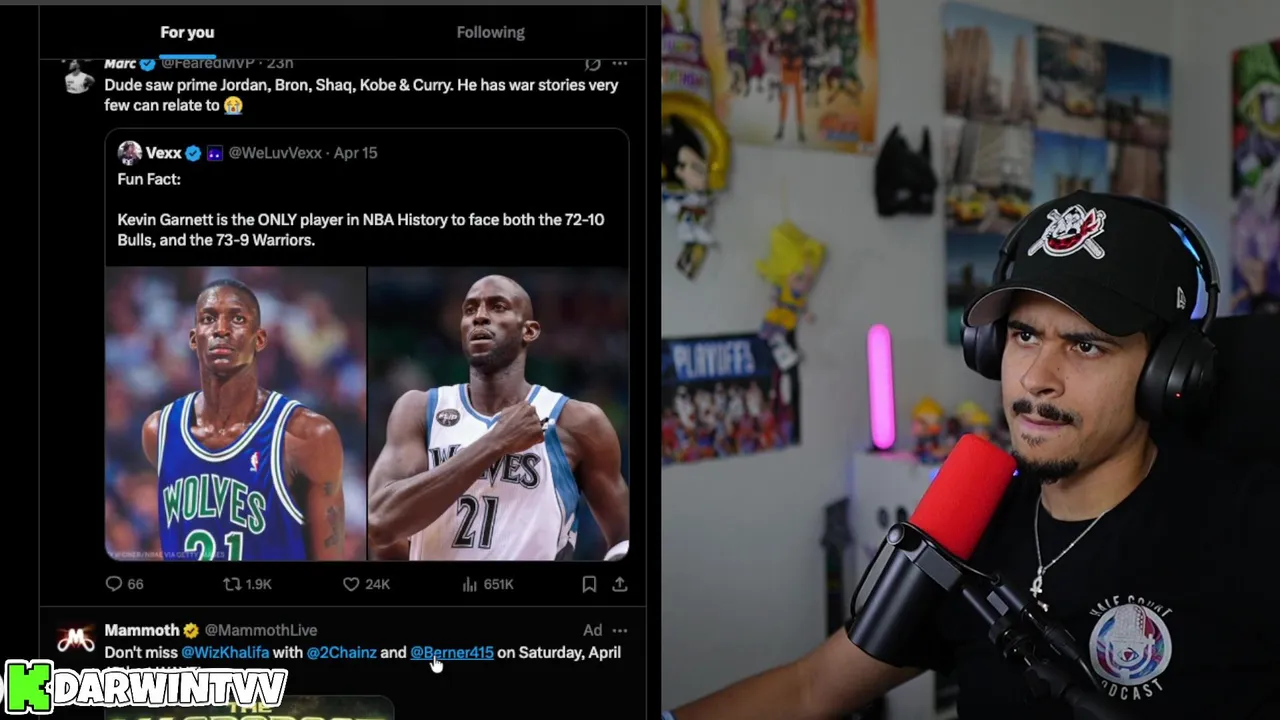This screenshot has height=720, width=1280.
Task: Open young Garnett Wolves jersey photo
Action: point(236,413)
